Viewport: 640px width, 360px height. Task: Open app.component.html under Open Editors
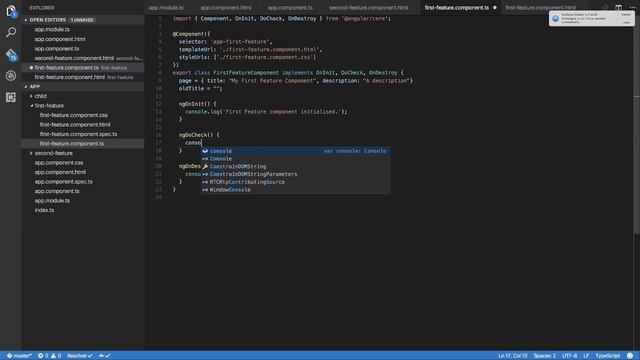[x=82, y=39]
